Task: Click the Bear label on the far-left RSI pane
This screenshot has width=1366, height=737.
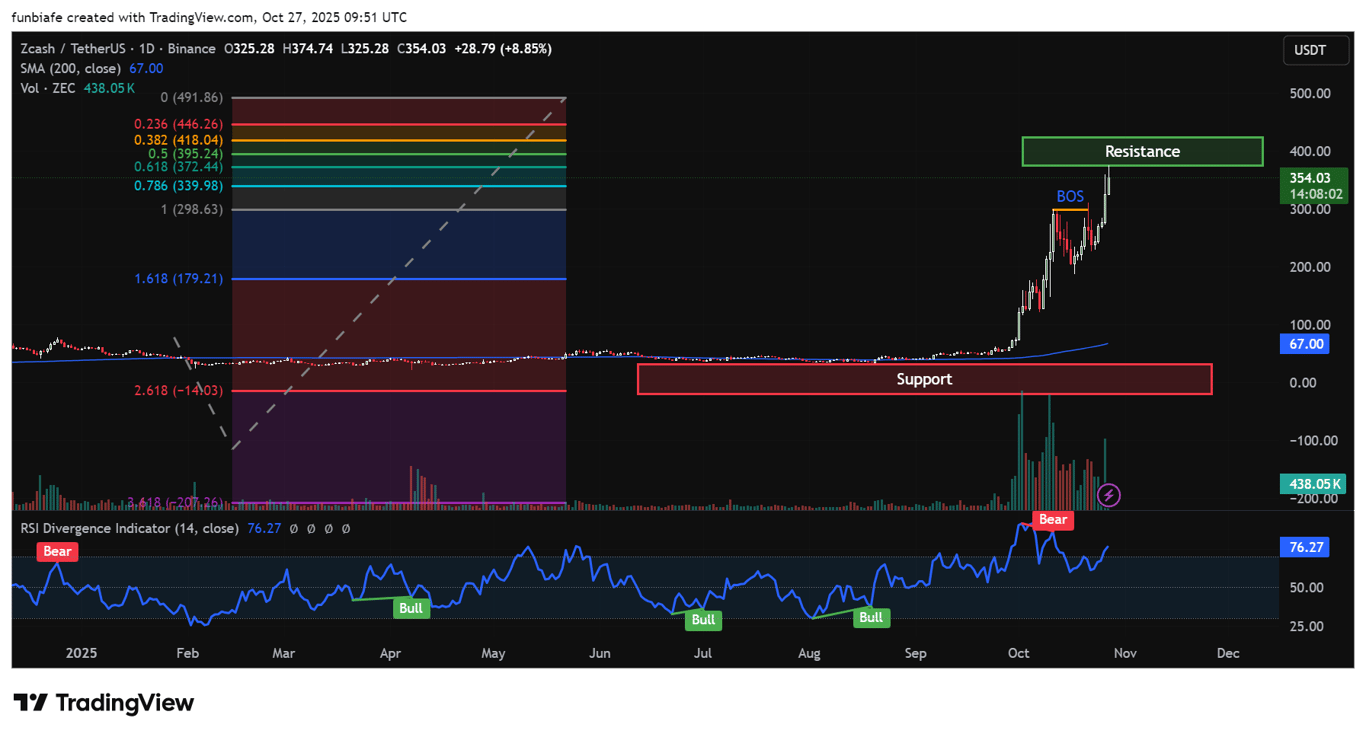Action: [57, 551]
